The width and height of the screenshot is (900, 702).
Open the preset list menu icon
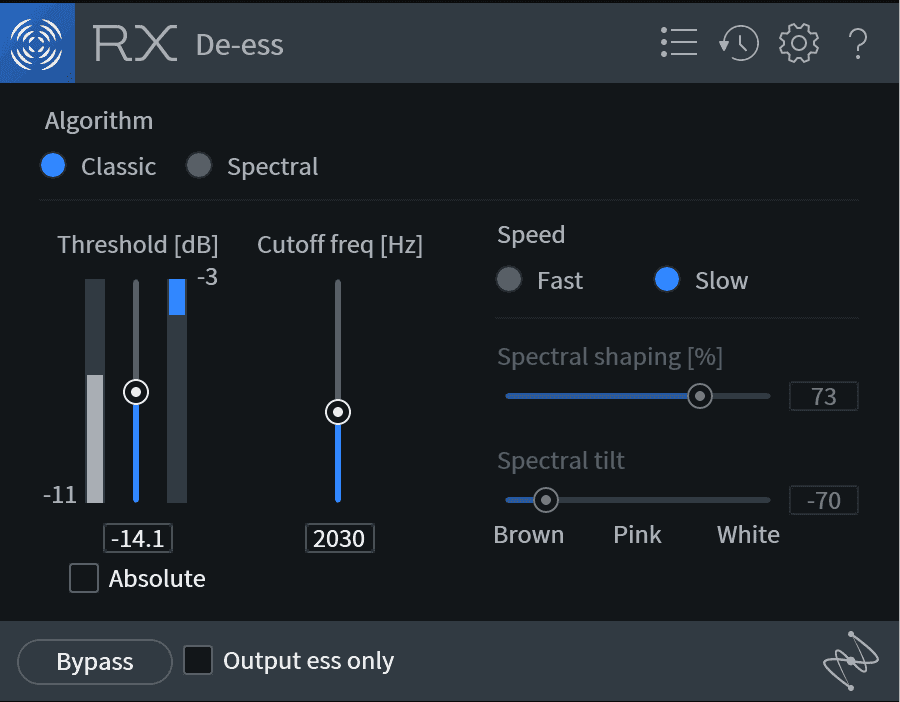[679, 42]
